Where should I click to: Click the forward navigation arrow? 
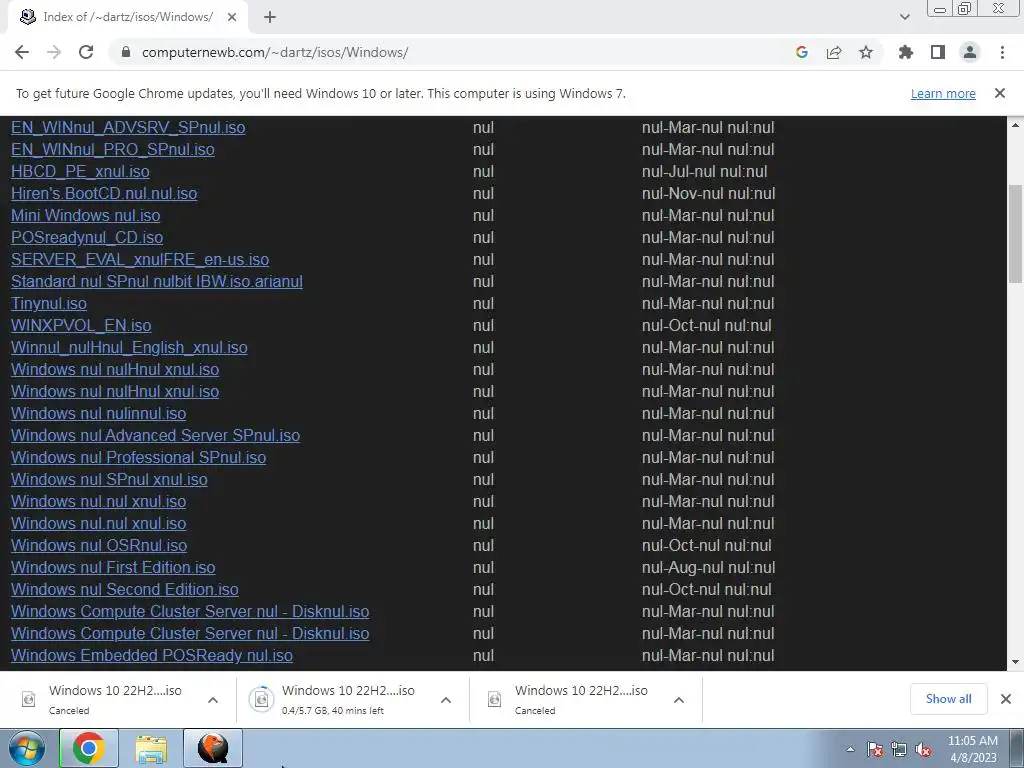[54, 52]
